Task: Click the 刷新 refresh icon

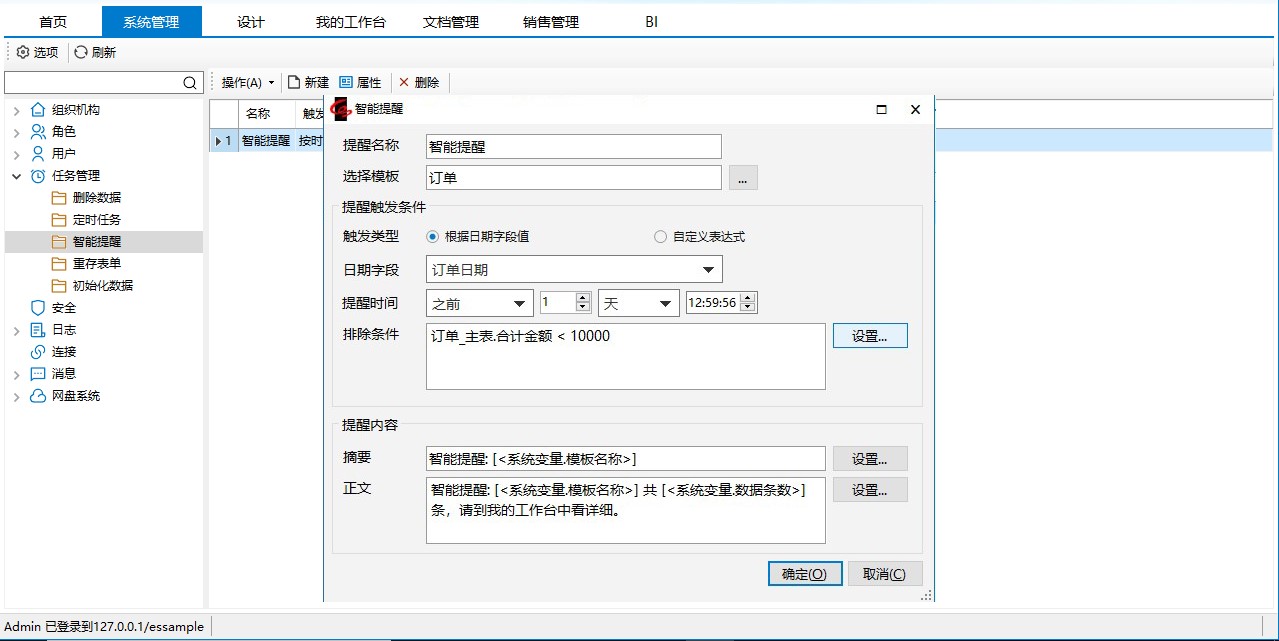Action: tap(81, 52)
